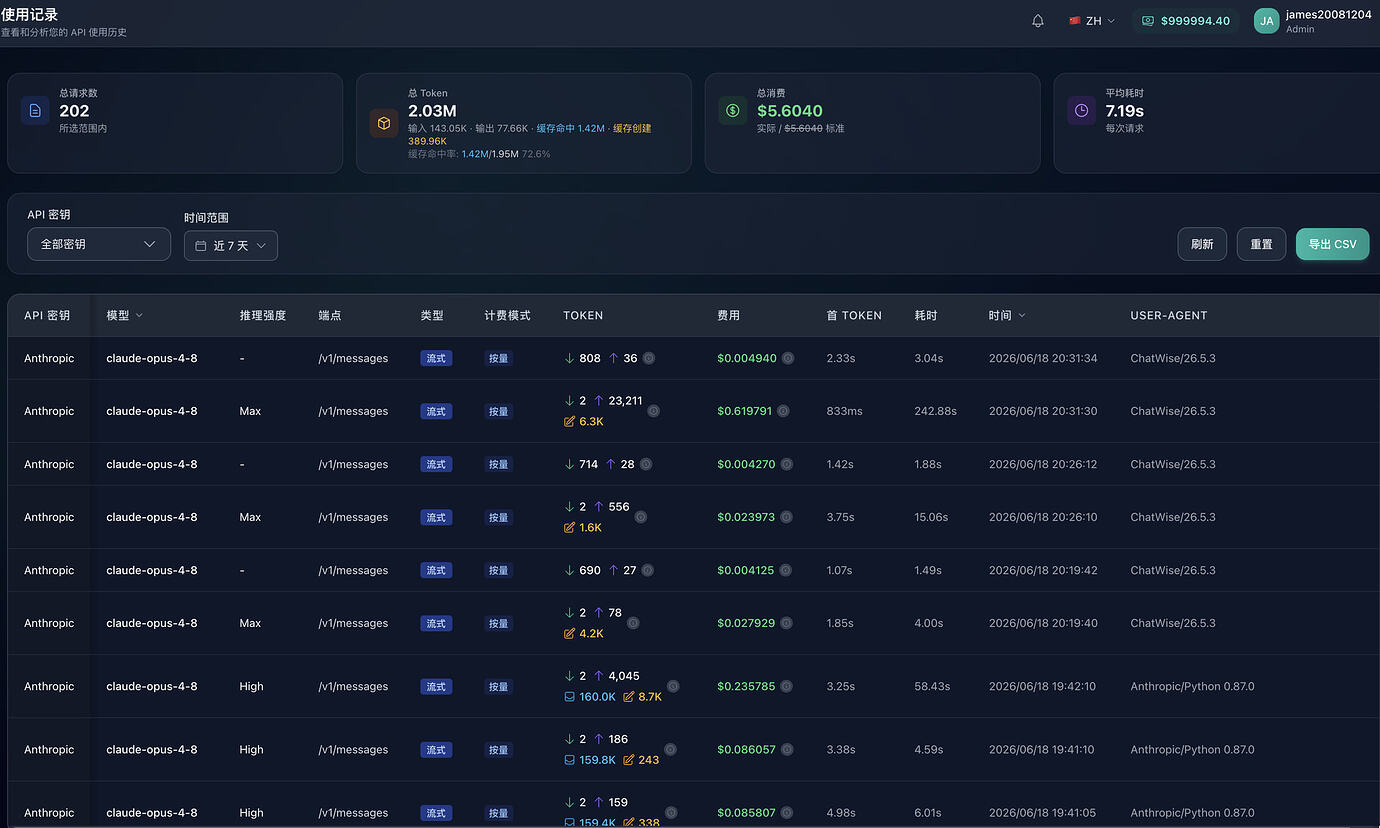Show token details icon beside 23,211 output
Viewport: 1380px width, 828px height.
coord(654,411)
